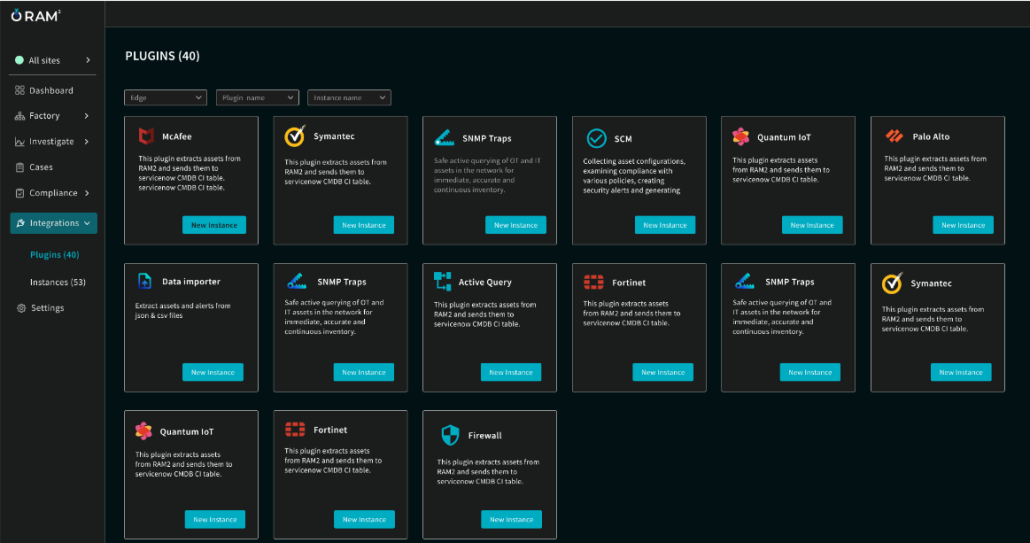Click the SCM card title
Image resolution: width=1030 pixels, height=543 pixels.
(x=623, y=139)
